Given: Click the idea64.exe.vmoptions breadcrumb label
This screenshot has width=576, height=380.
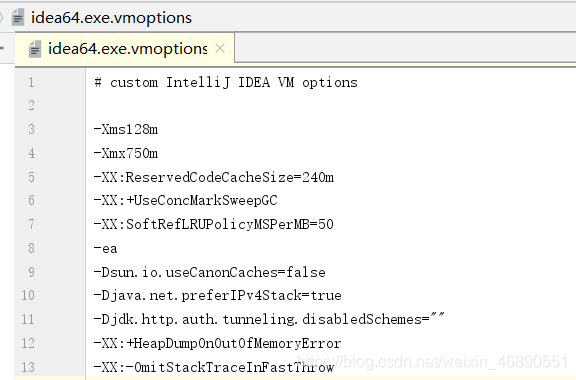Looking at the screenshot, I should tap(111, 18).
